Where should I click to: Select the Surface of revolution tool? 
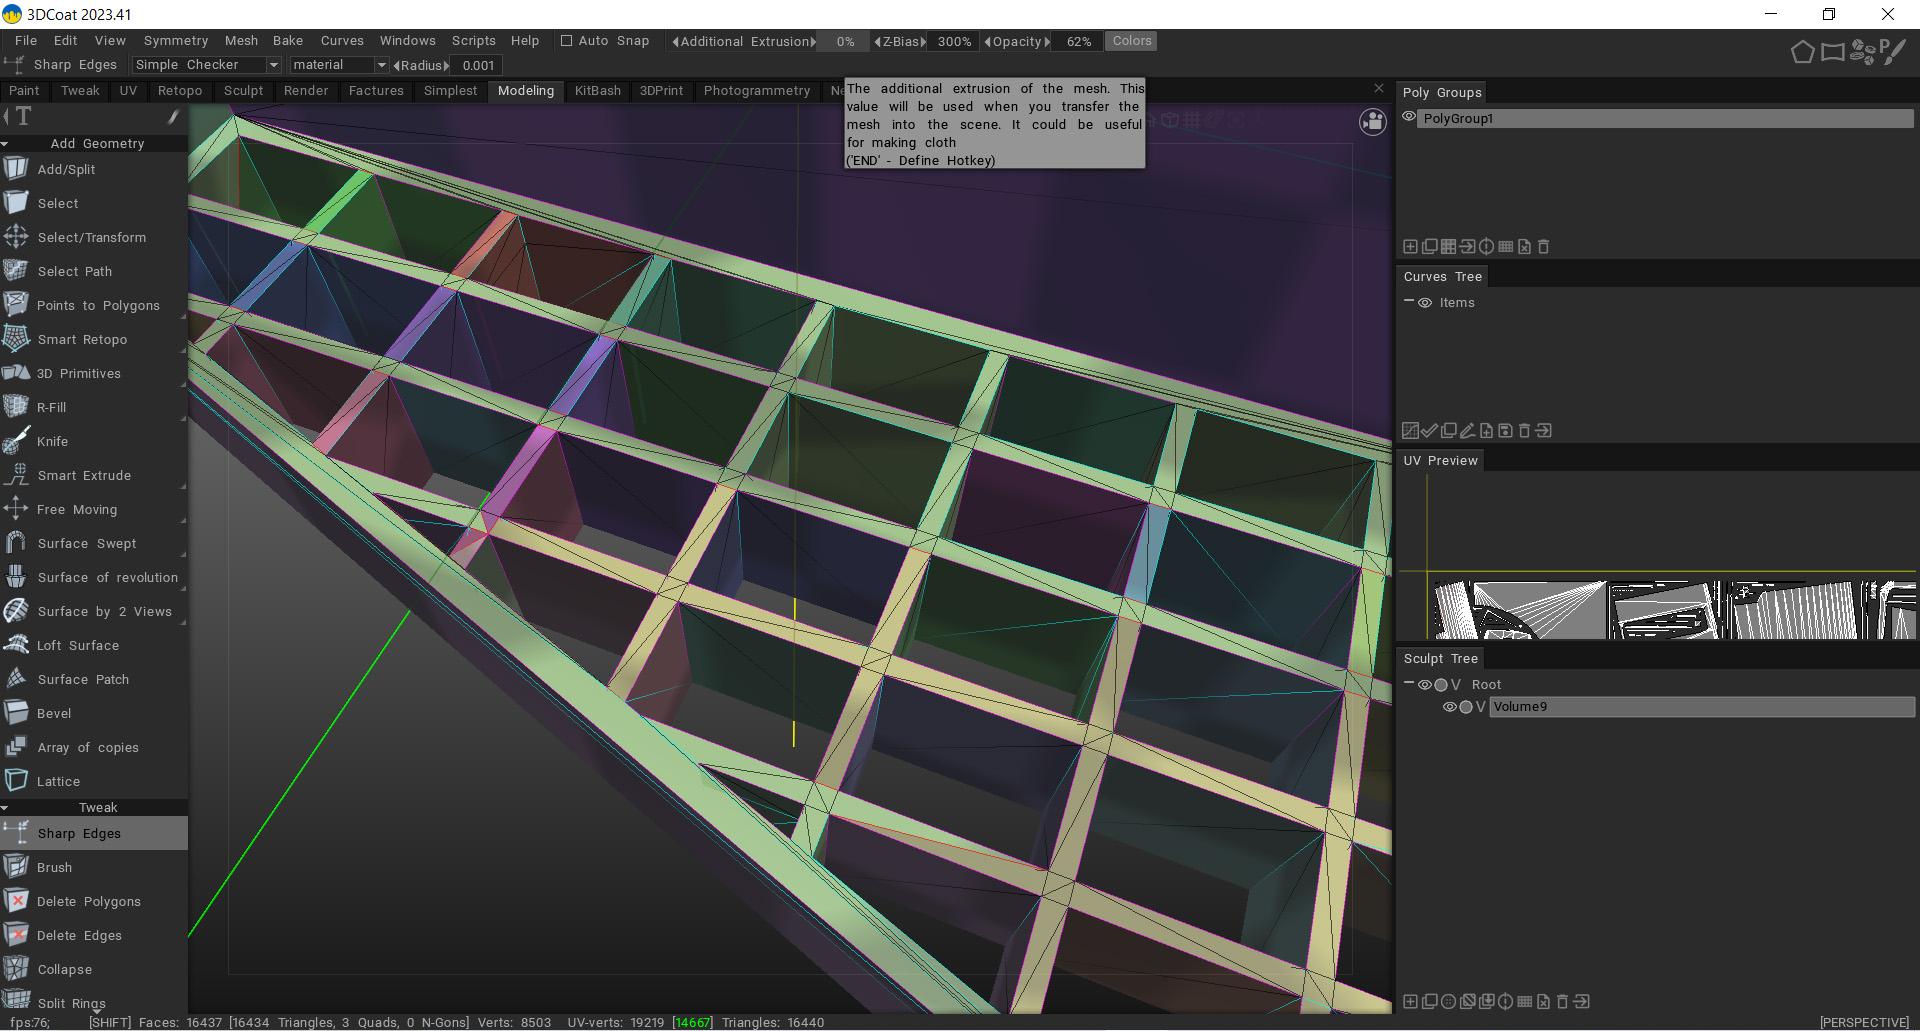click(x=107, y=577)
